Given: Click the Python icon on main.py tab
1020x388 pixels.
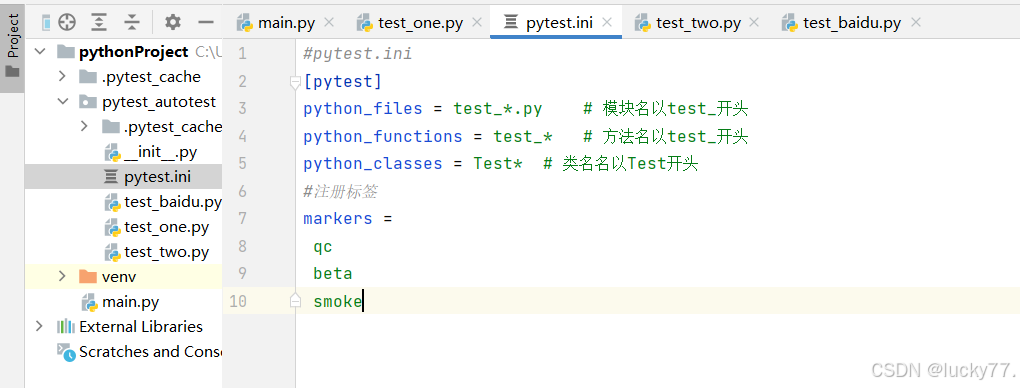Looking at the screenshot, I should [245, 23].
